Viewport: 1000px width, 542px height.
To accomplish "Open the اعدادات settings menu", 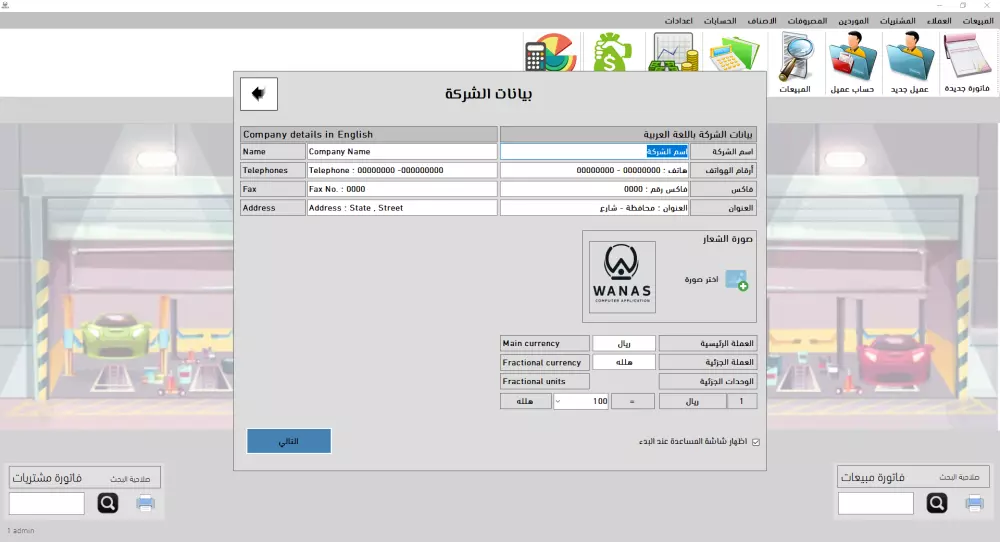I will 679,21.
